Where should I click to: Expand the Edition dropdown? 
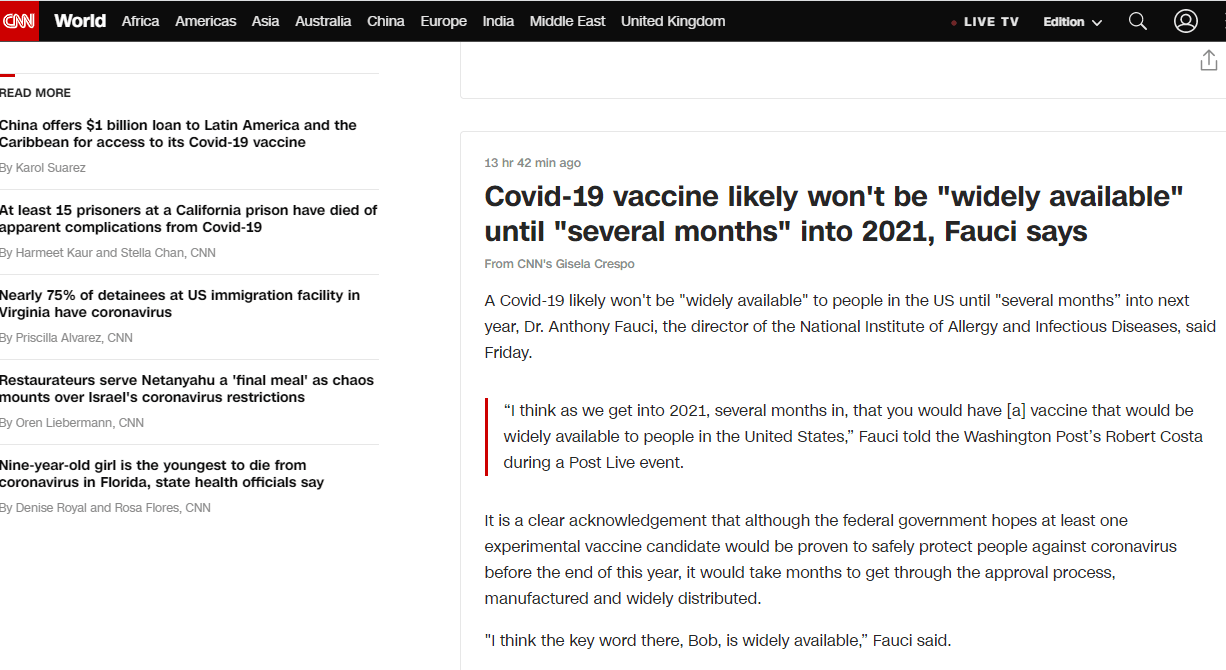pyautogui.click(x=1072, y=22)
